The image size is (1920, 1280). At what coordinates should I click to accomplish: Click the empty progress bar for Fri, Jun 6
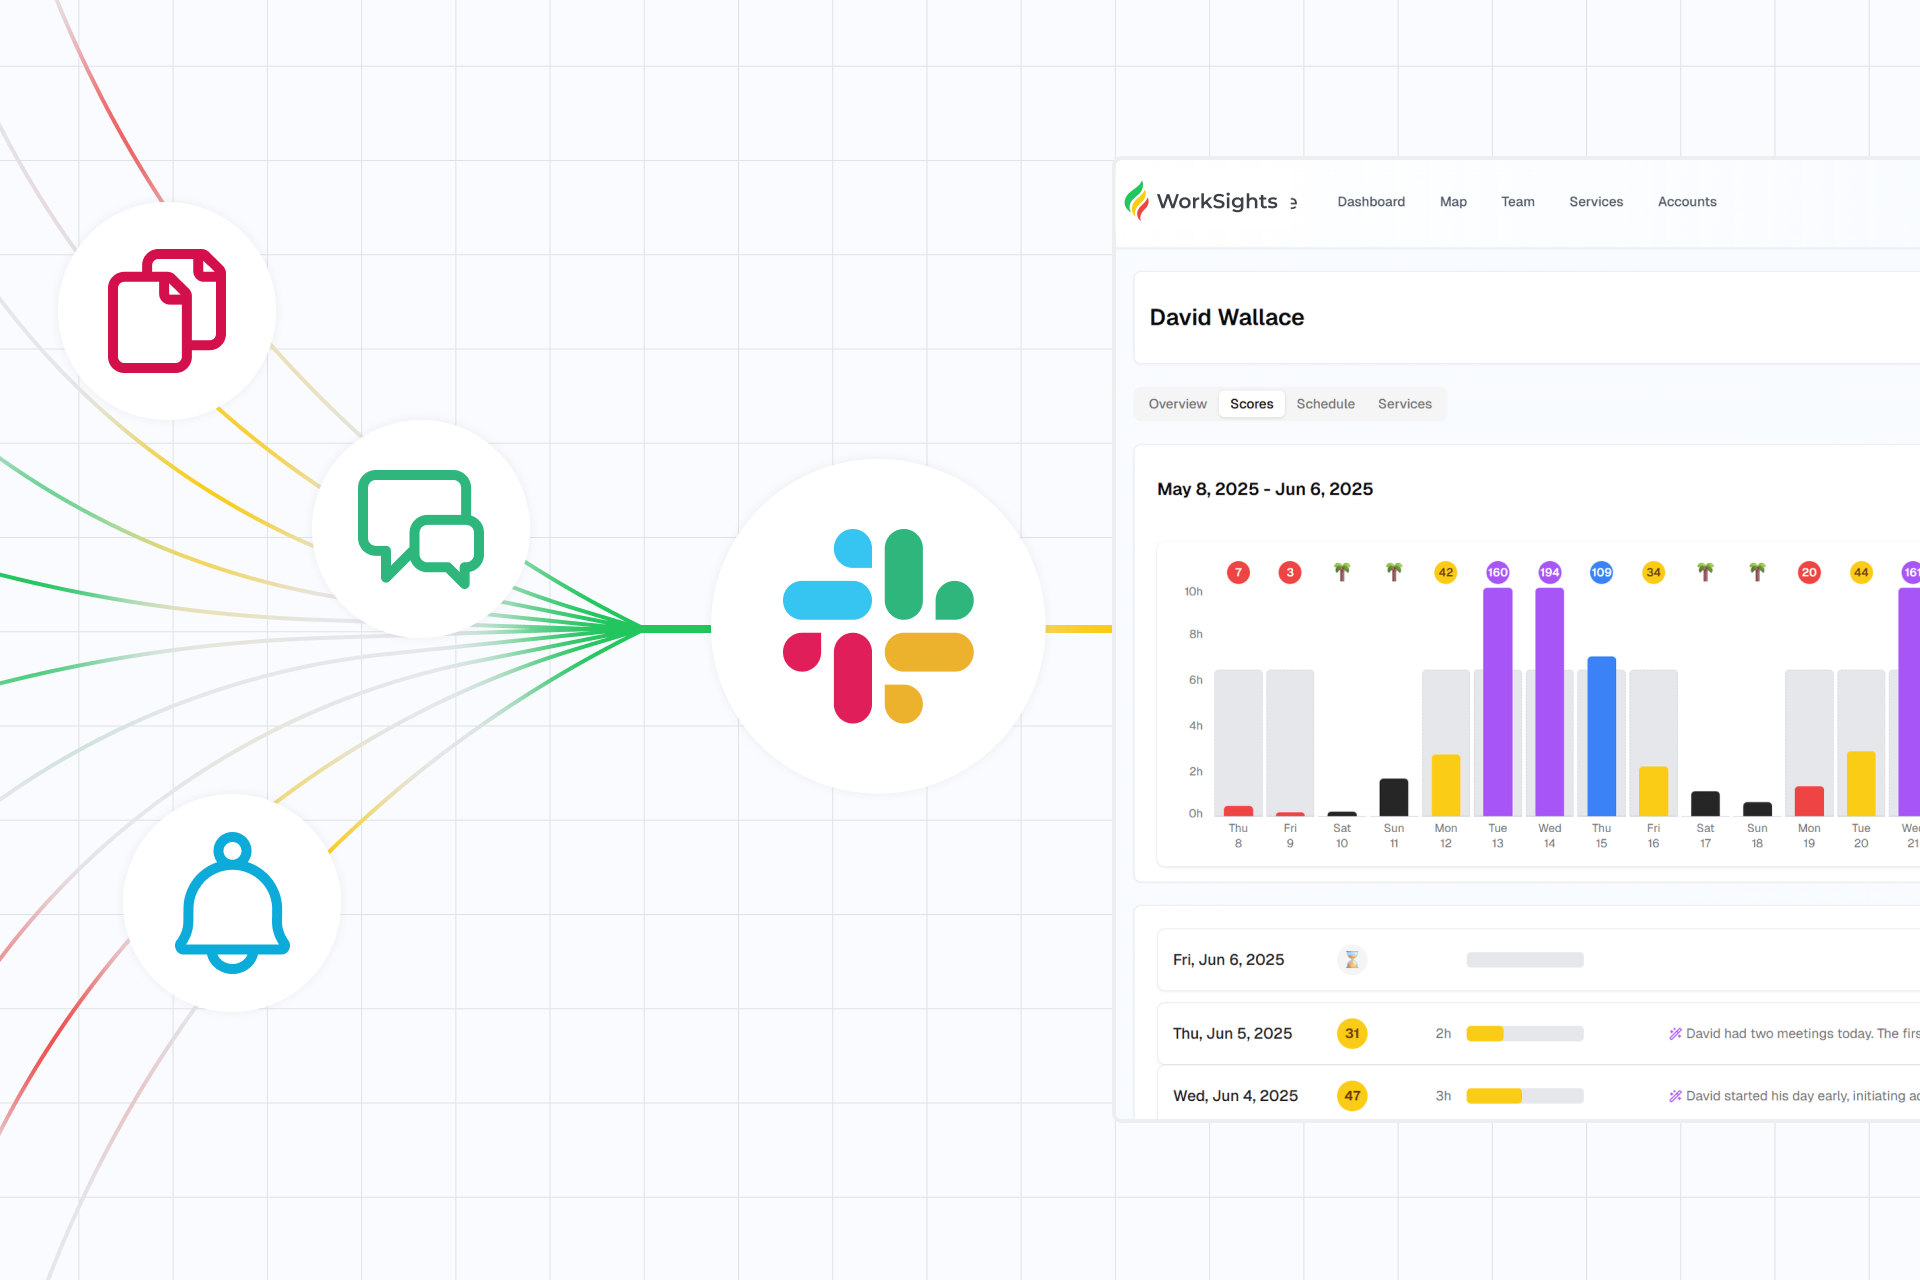point(1525,960)
